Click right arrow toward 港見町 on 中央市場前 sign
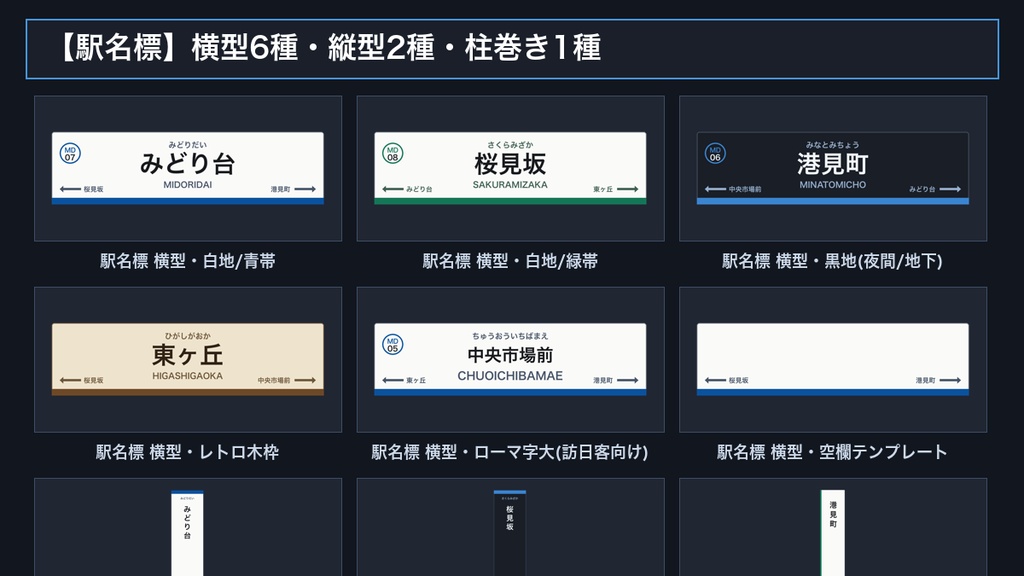1024x576 pixels. tap(628, 380)
